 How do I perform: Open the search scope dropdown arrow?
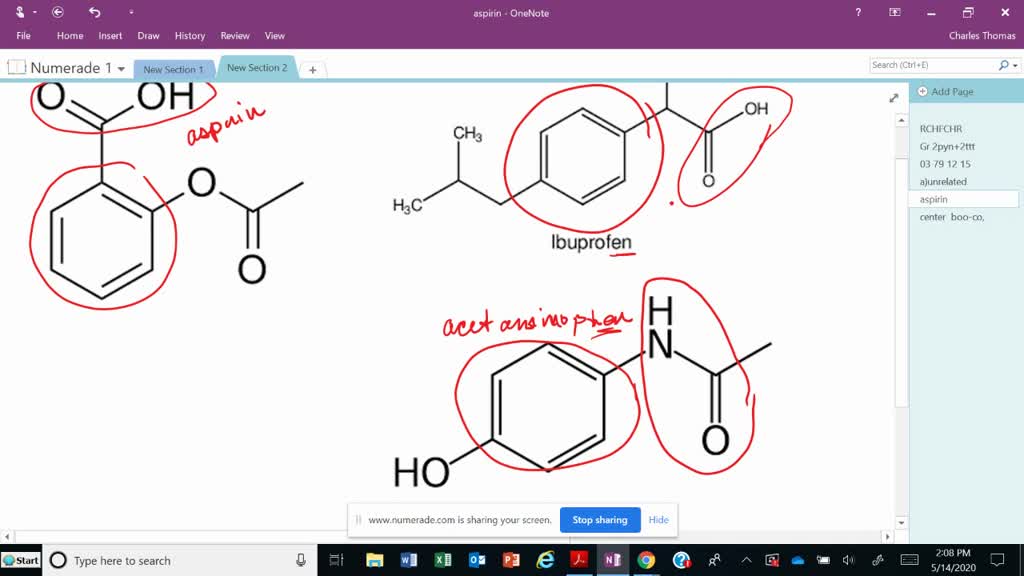pos(1013,63)
